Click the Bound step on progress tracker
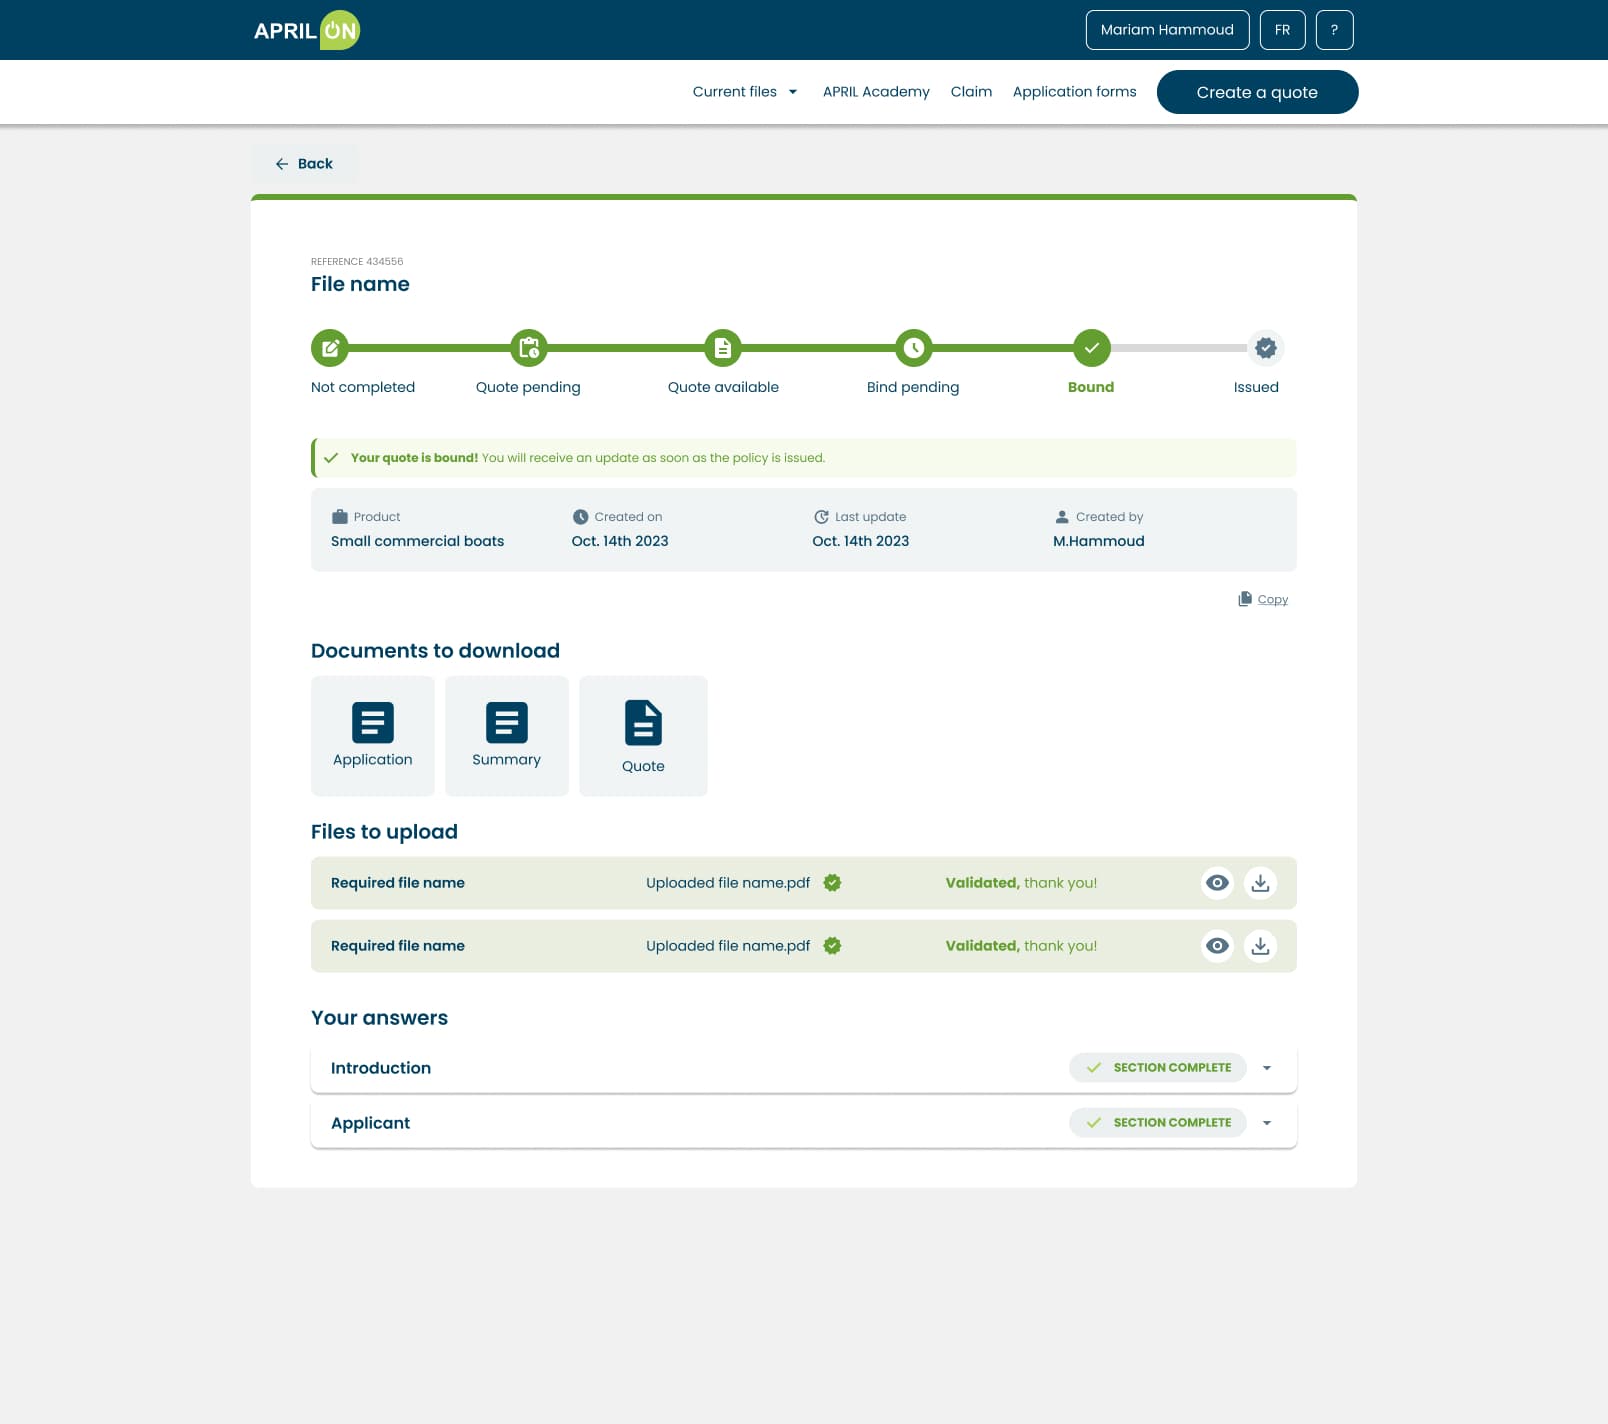 pos(1091,348)
